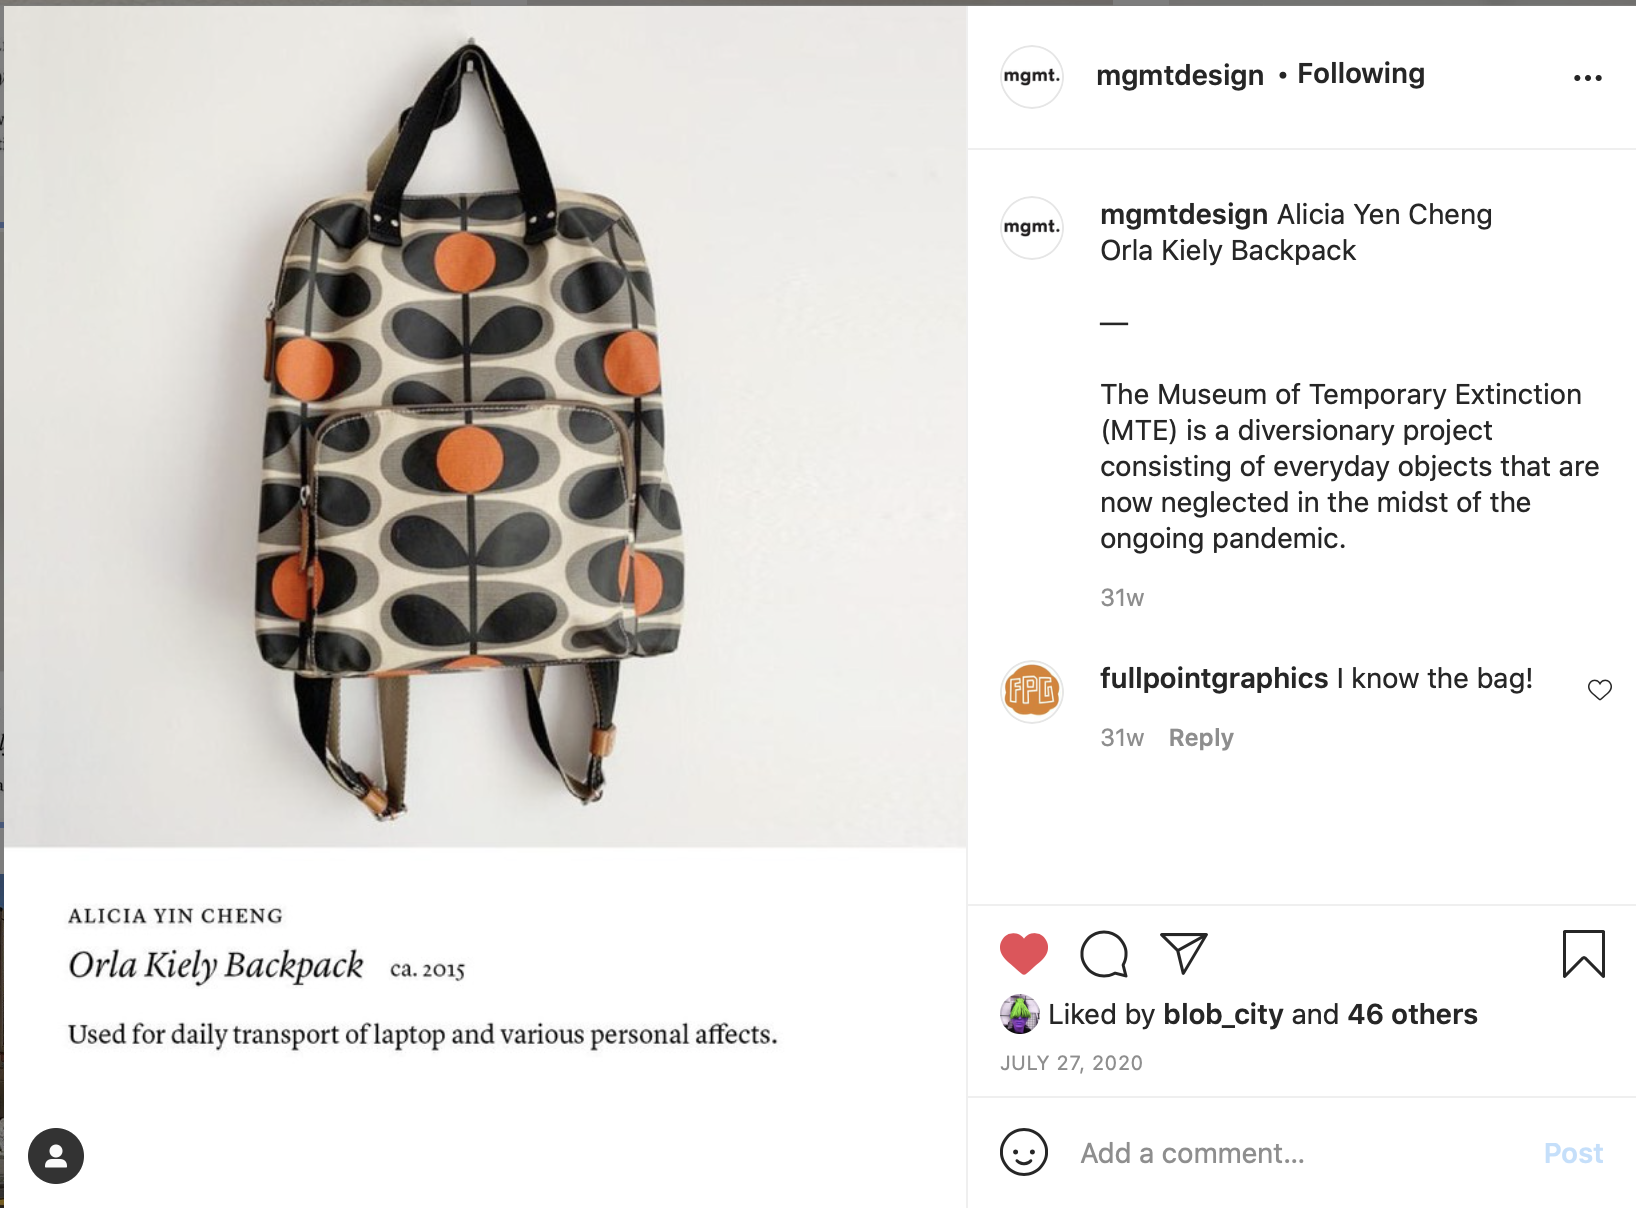The height and width of the screenshot is (1208, 1636).
Task: Open the emoji picker smiley icon
Action: pos(1023,1152)
